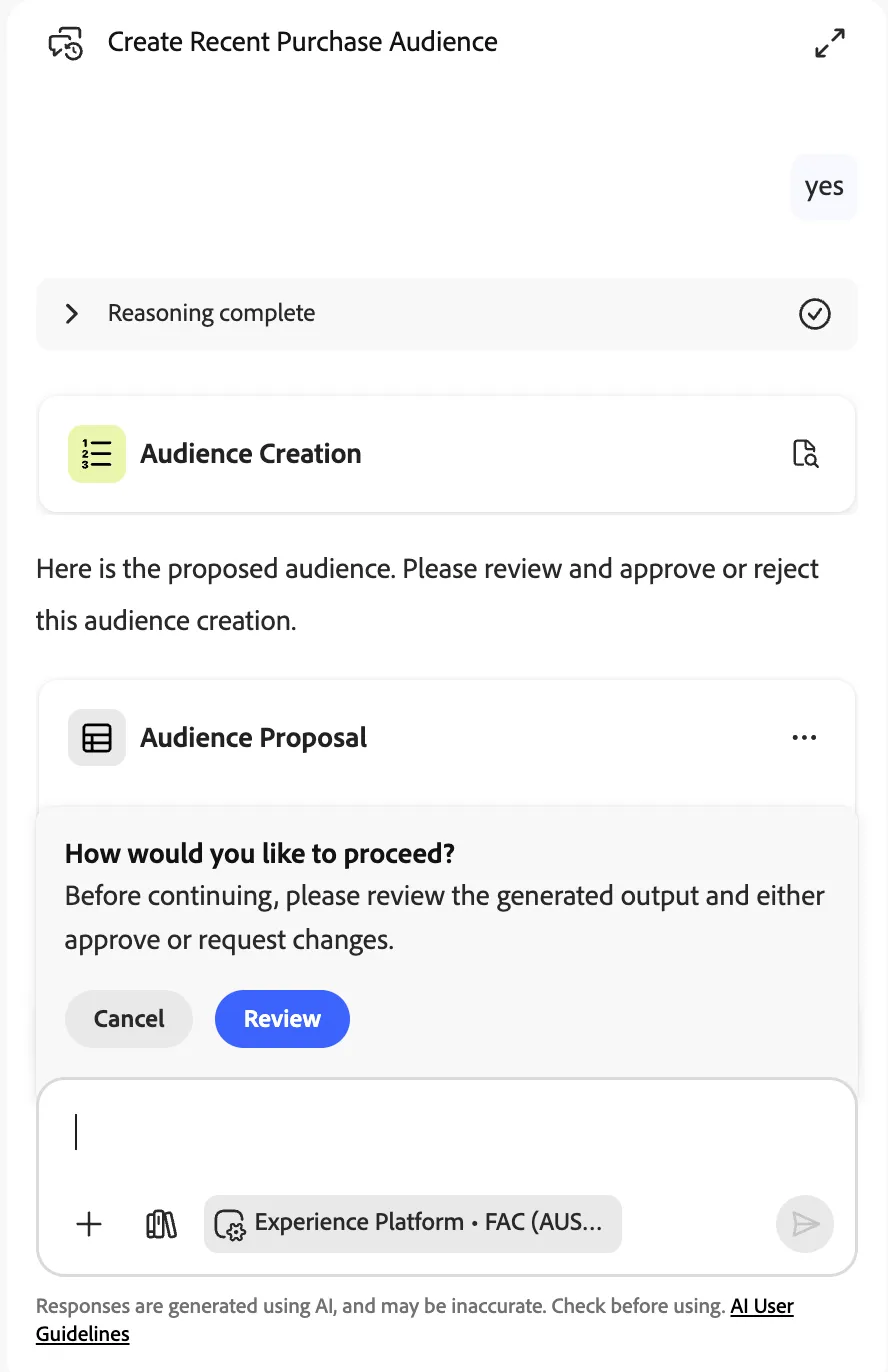Open the prompt library books icon
The image size is (888, 1372).
pos(161,1224)
